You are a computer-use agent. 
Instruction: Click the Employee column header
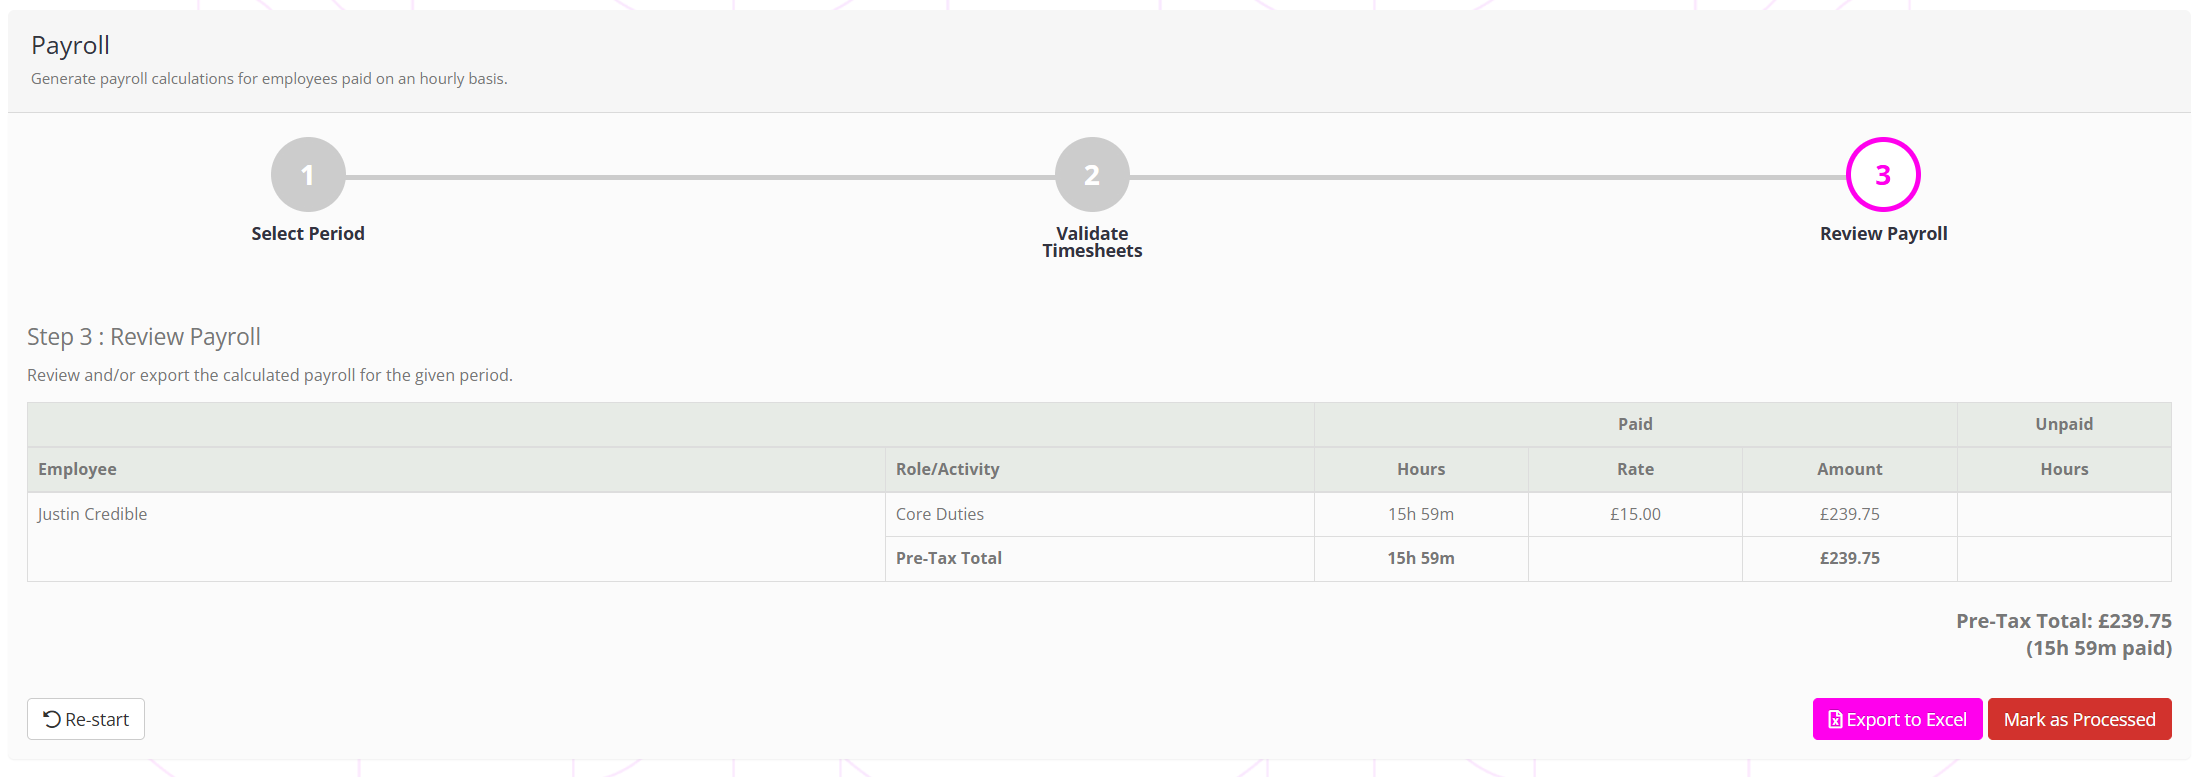point(77,469)
